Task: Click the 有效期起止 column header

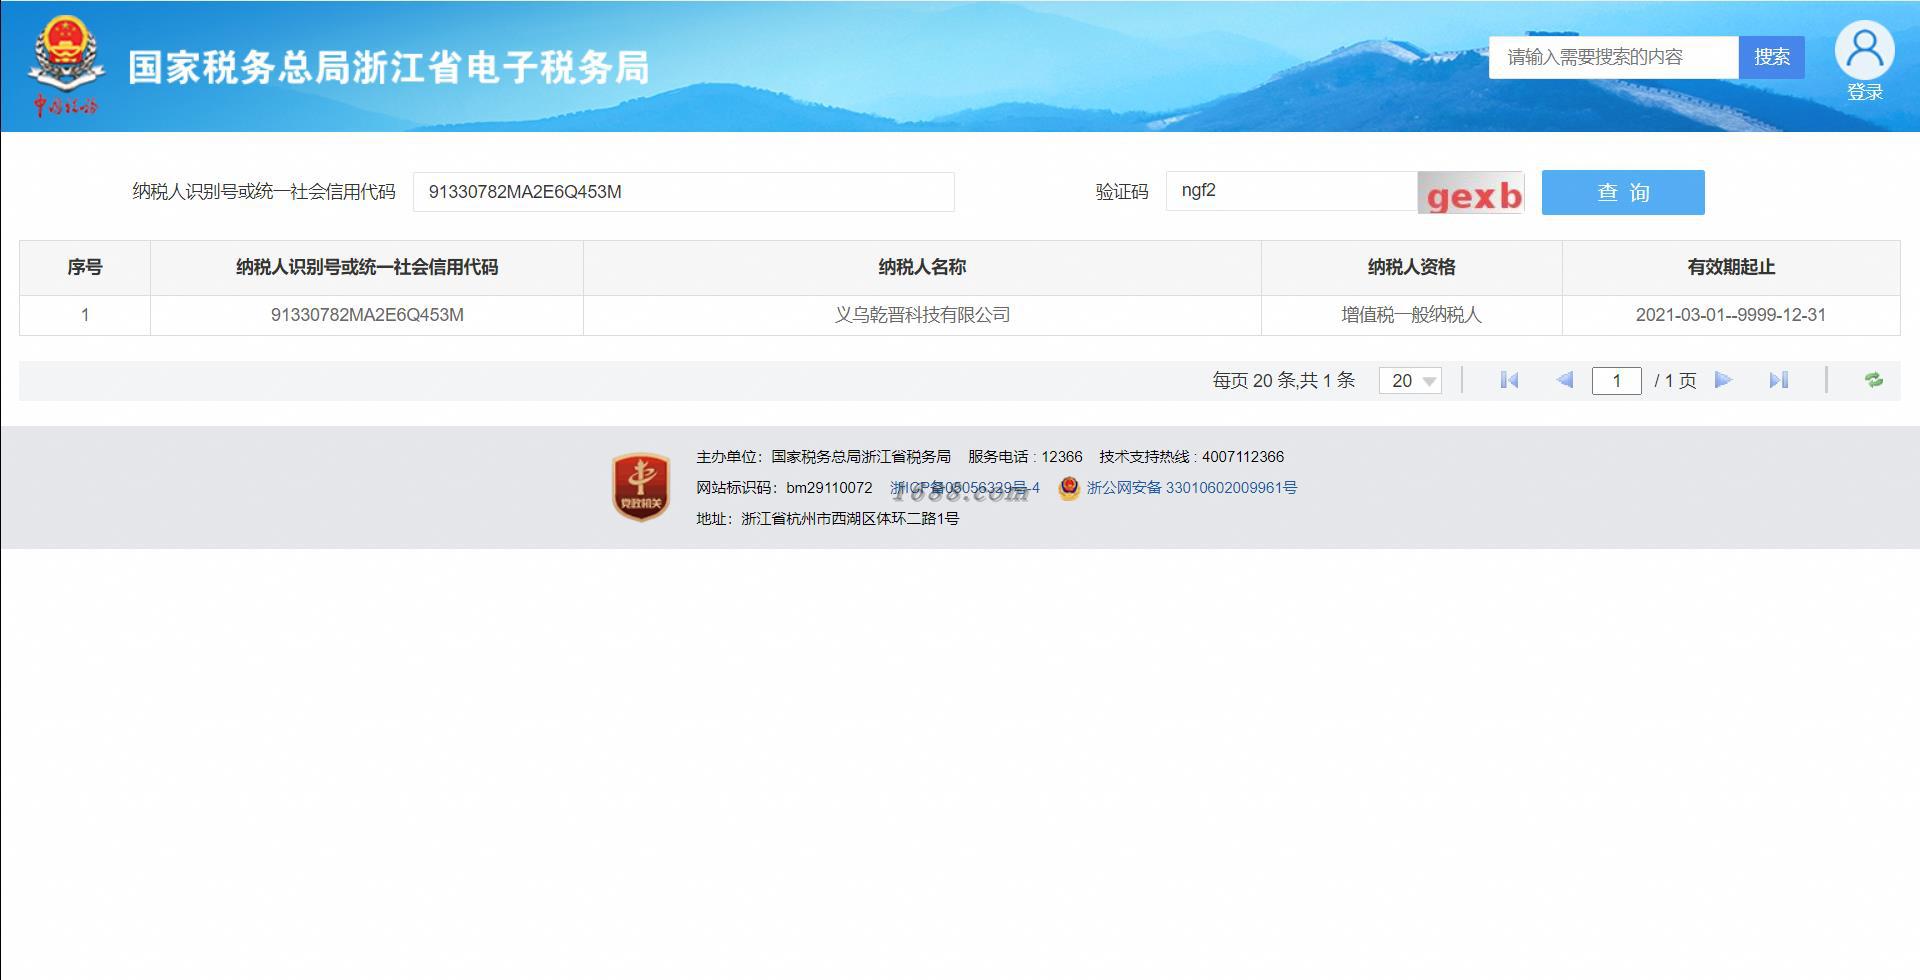Action: click(x=1731, y=267)
